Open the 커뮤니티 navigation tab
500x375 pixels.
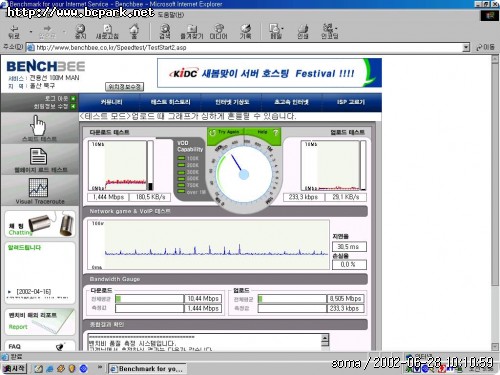[111, 102]
